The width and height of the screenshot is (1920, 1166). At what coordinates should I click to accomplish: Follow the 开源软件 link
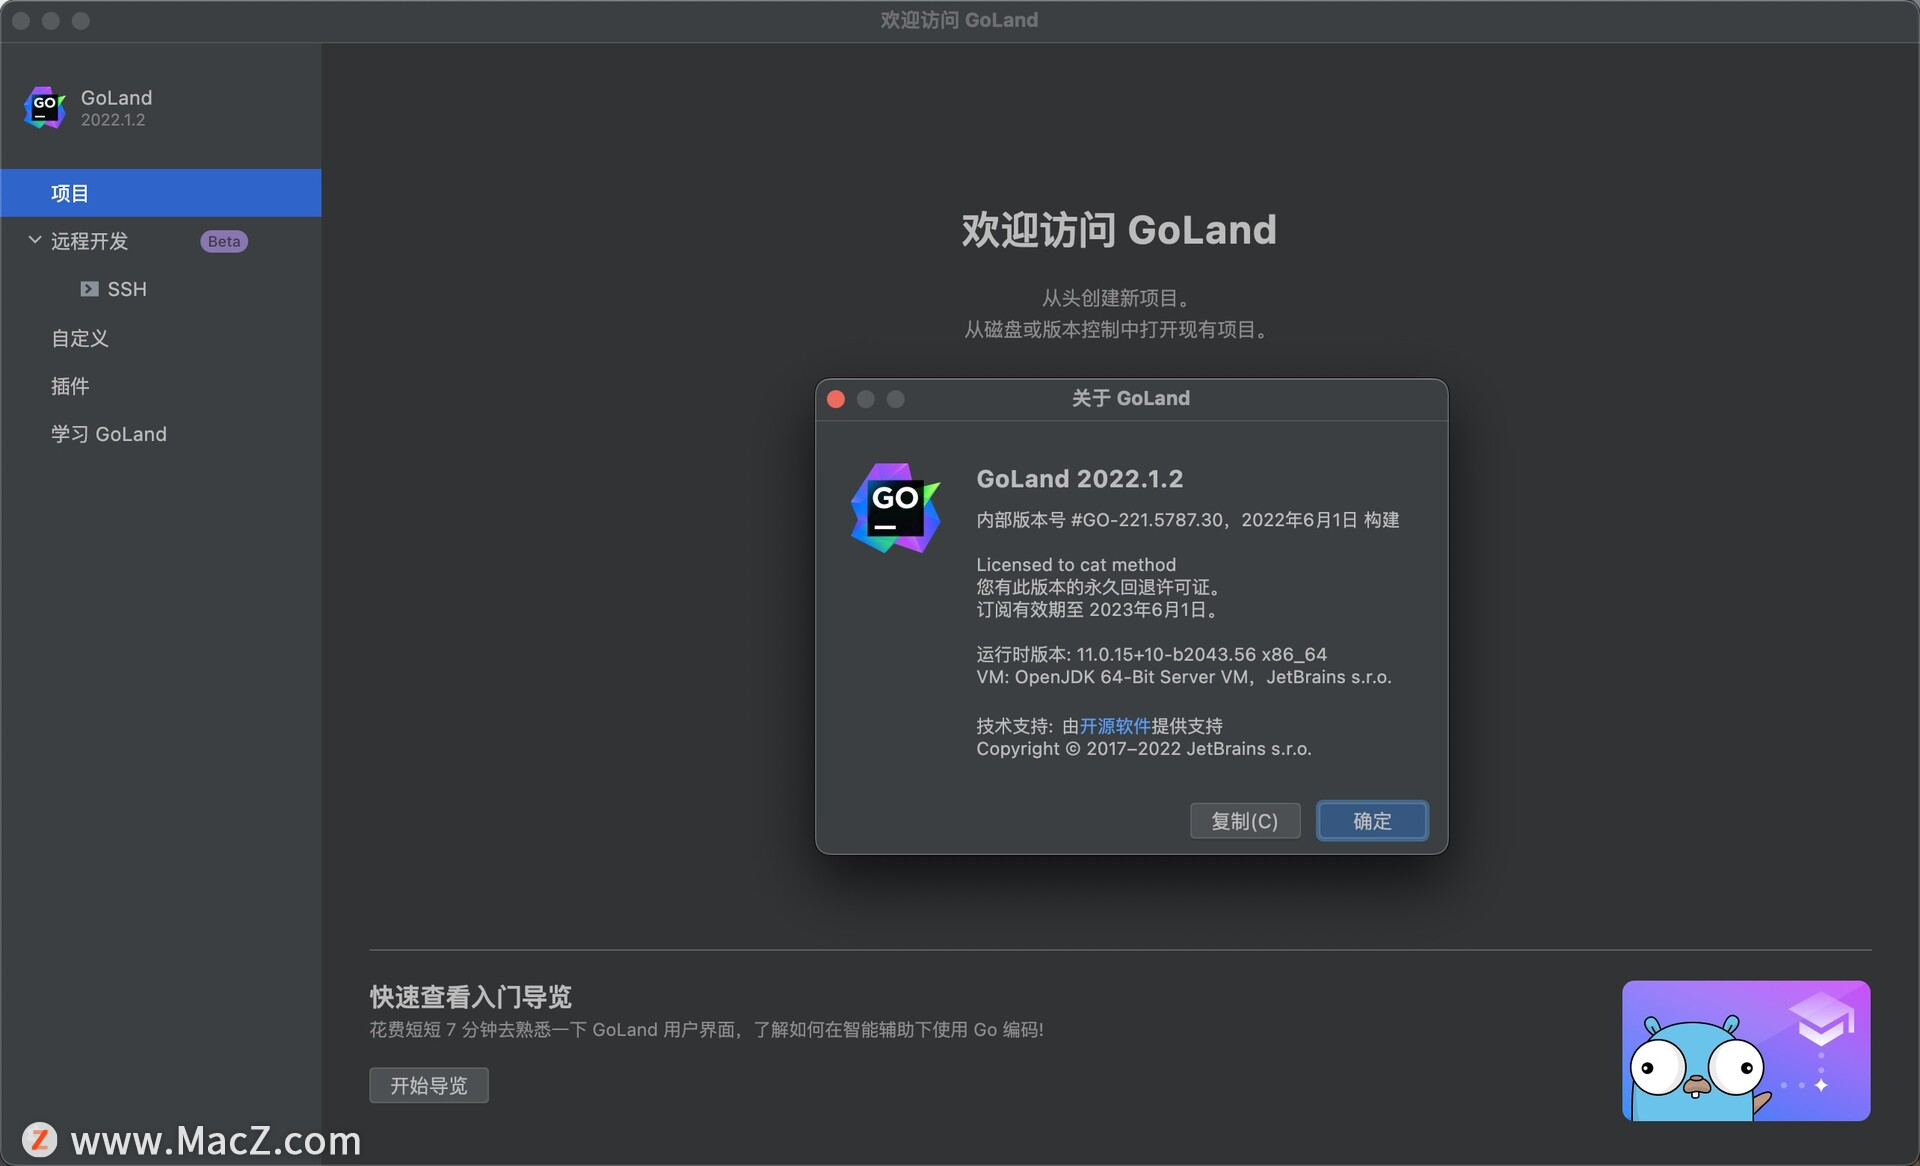point(1115,726)
